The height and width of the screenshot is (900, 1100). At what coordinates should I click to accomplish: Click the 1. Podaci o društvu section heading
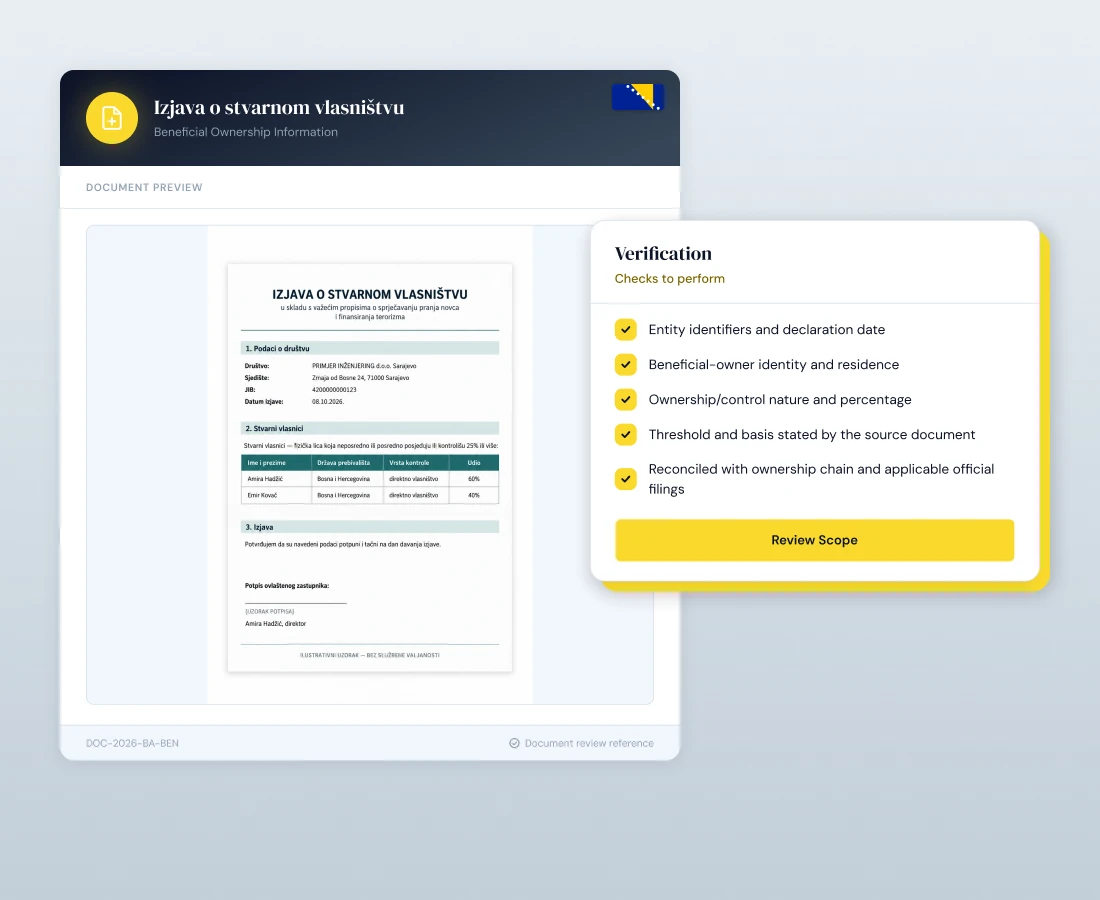point(370,348)
